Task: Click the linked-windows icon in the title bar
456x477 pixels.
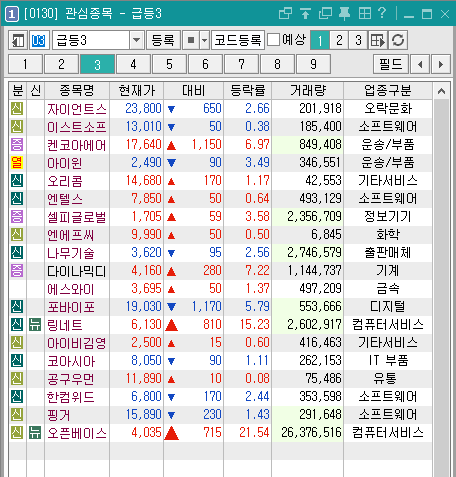Action: pos(285,14)
